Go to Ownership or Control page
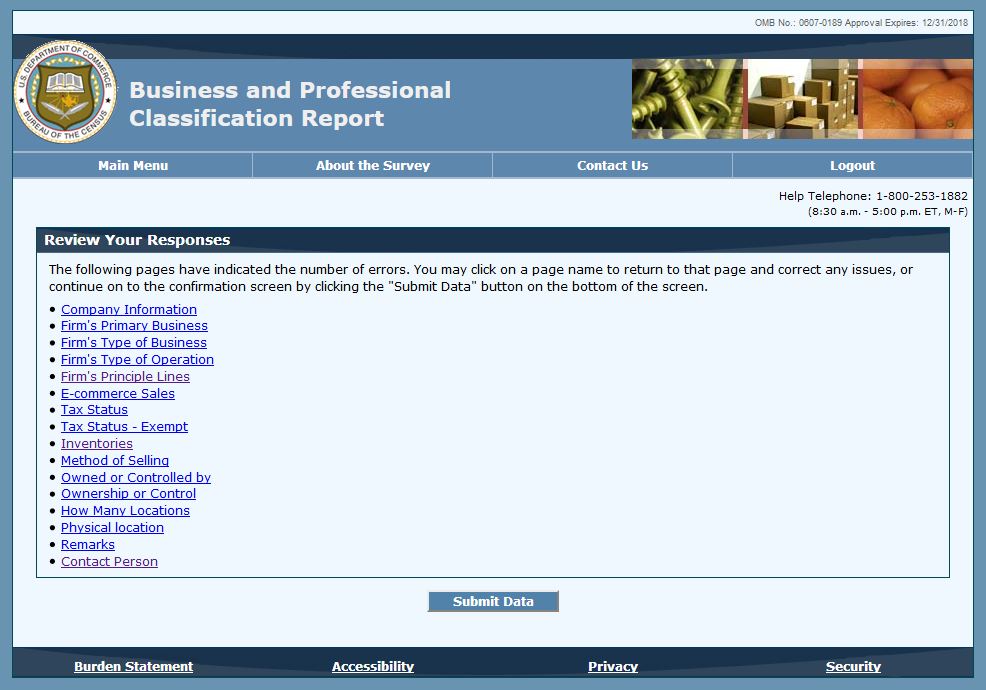This screenshot has width=986, height=690. click(128, 494)
